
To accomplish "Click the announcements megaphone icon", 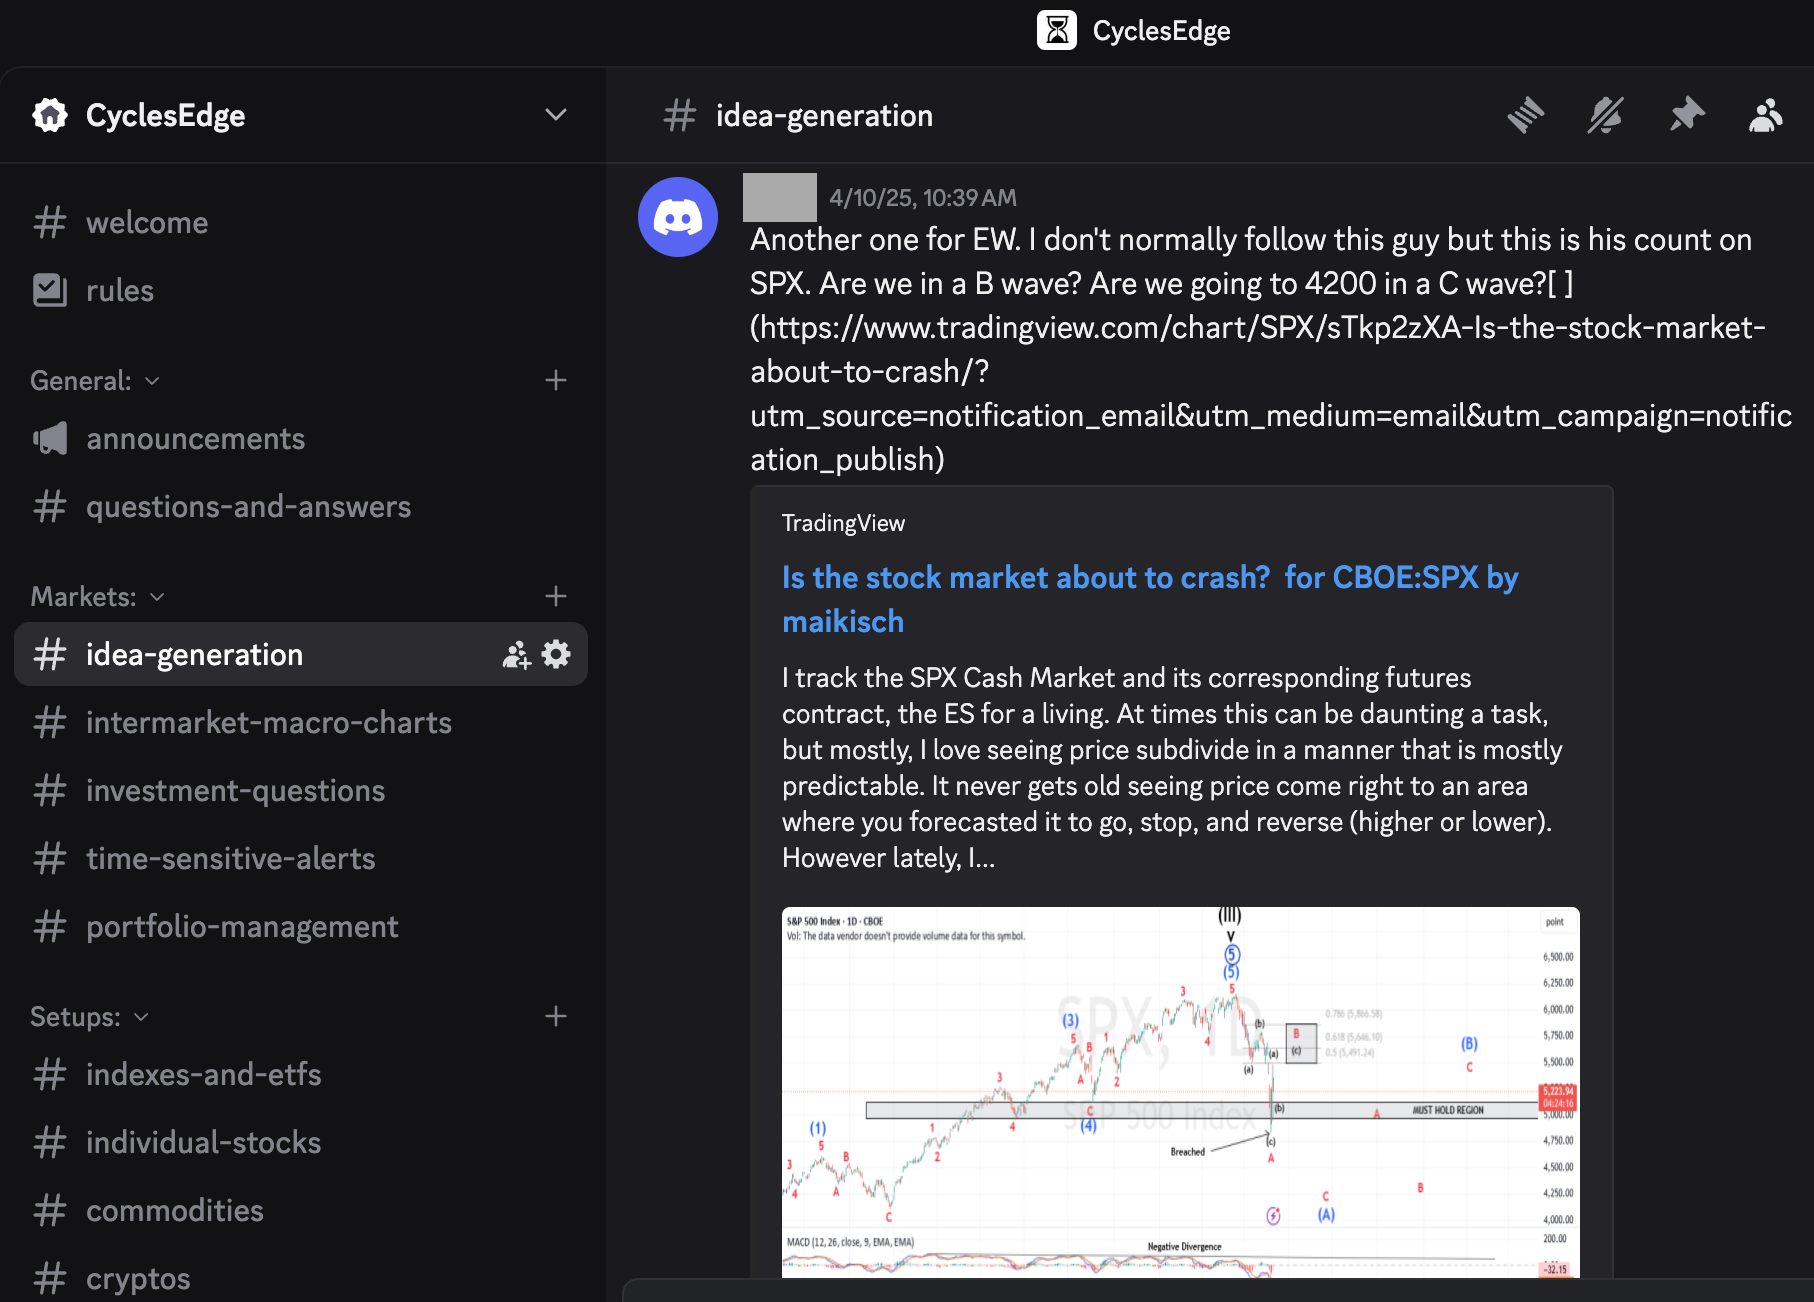I will (50, 438).
